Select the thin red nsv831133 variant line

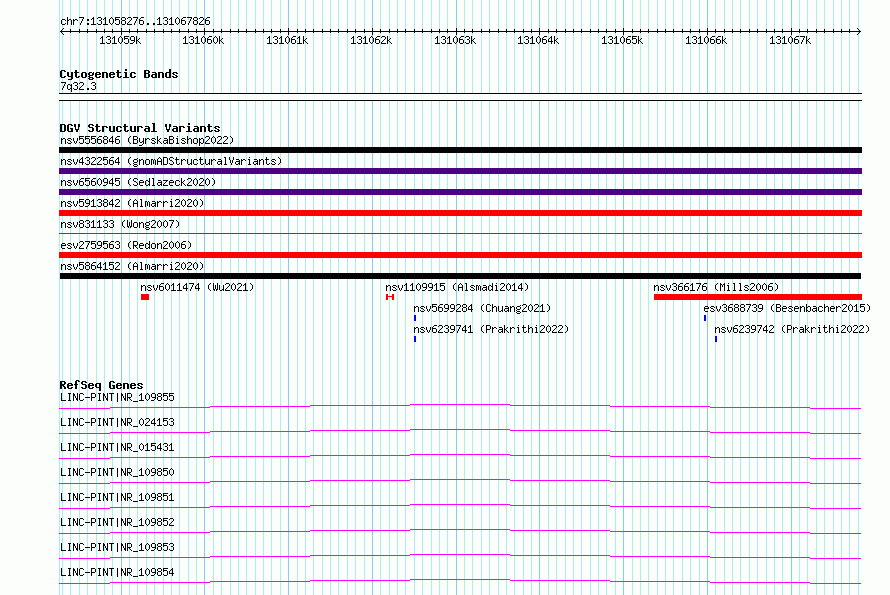[x=460, y=233]
